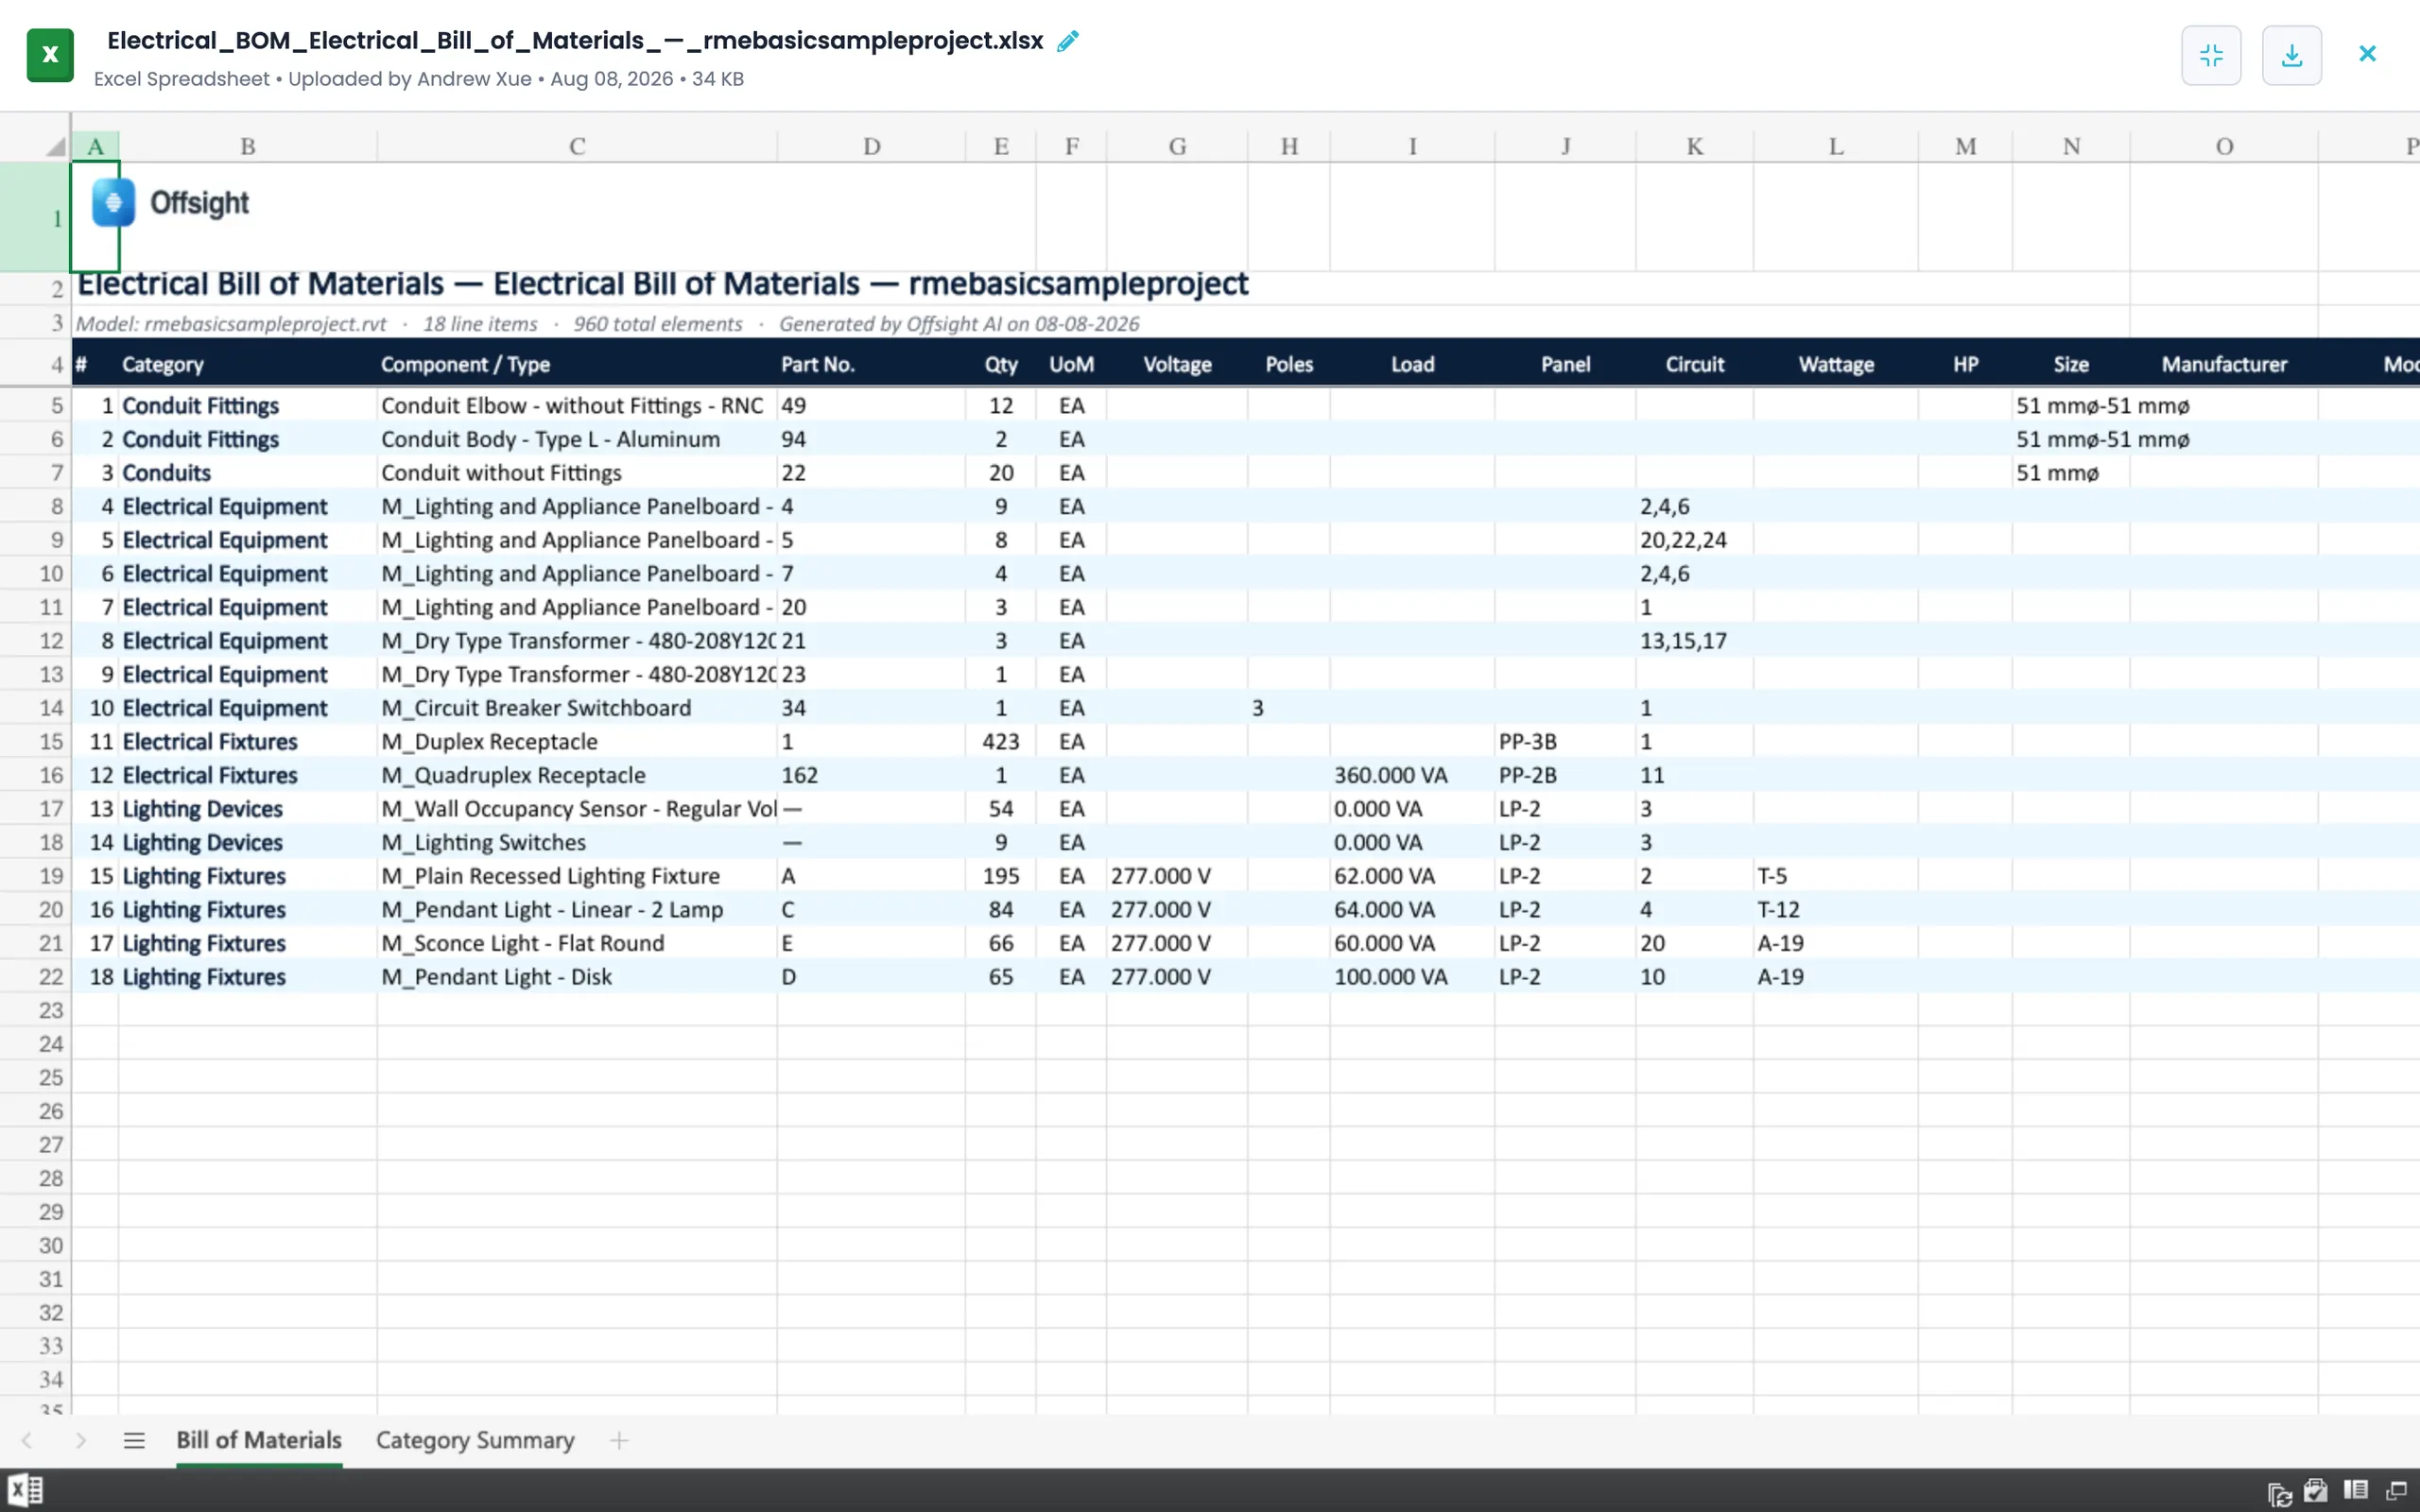Click the green Excel file type icon
The height and width of the screenshot is (1512, 2420).
coord(50,55)
